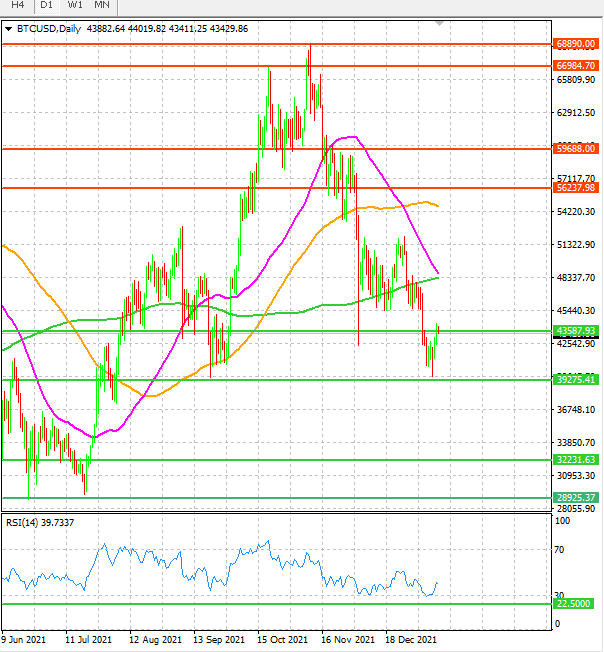604x652 pixels.
Task: Click the 56237.98 resistance level label
Action: pos(576,188)
